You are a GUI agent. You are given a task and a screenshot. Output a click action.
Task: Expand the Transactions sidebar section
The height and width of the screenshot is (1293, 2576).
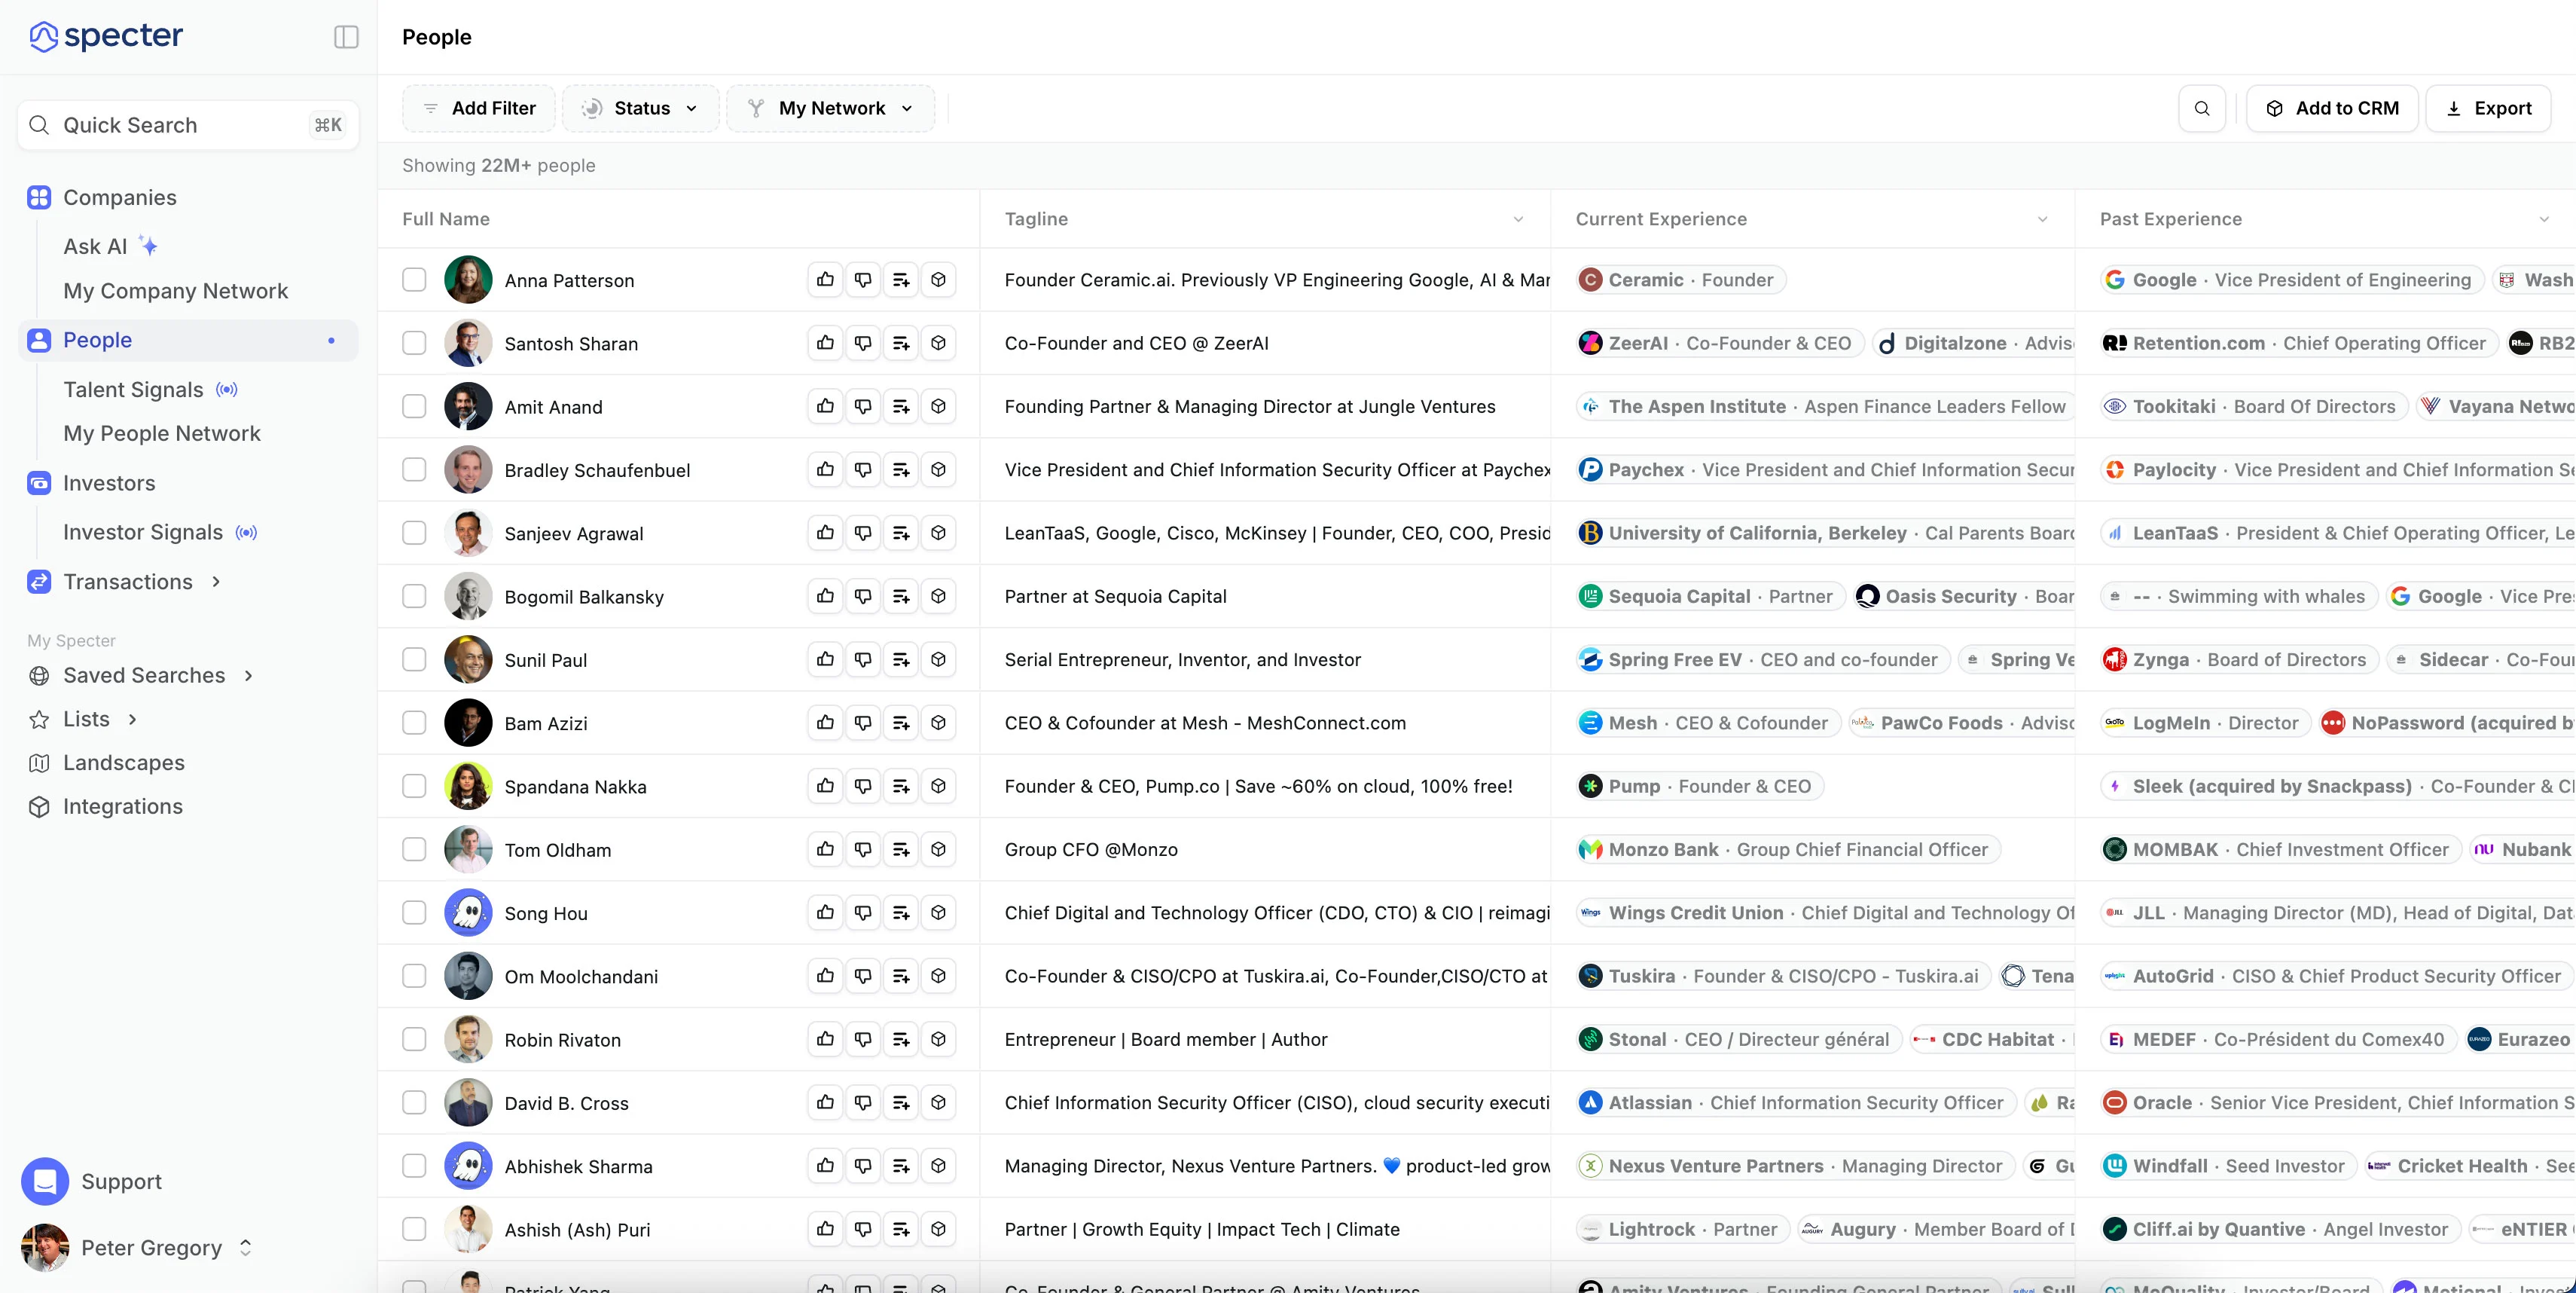[216, 582]
